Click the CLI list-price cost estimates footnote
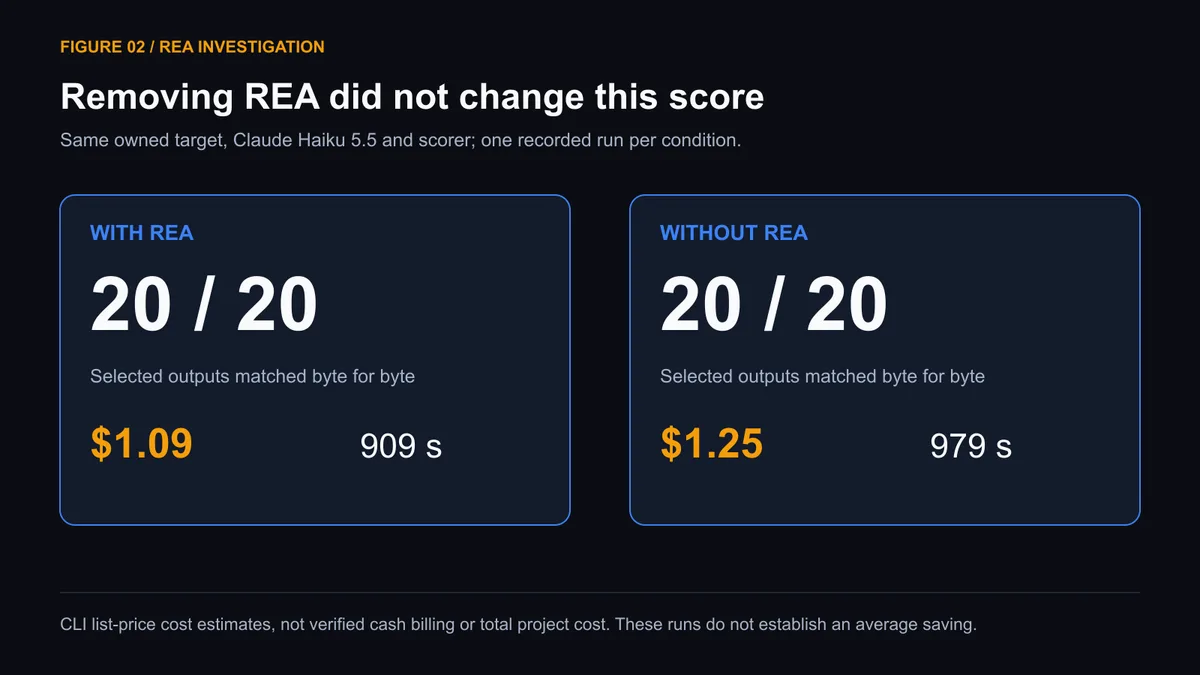Screen dimensions: 1200x675 pyautogui.click(x=518, y=625)
